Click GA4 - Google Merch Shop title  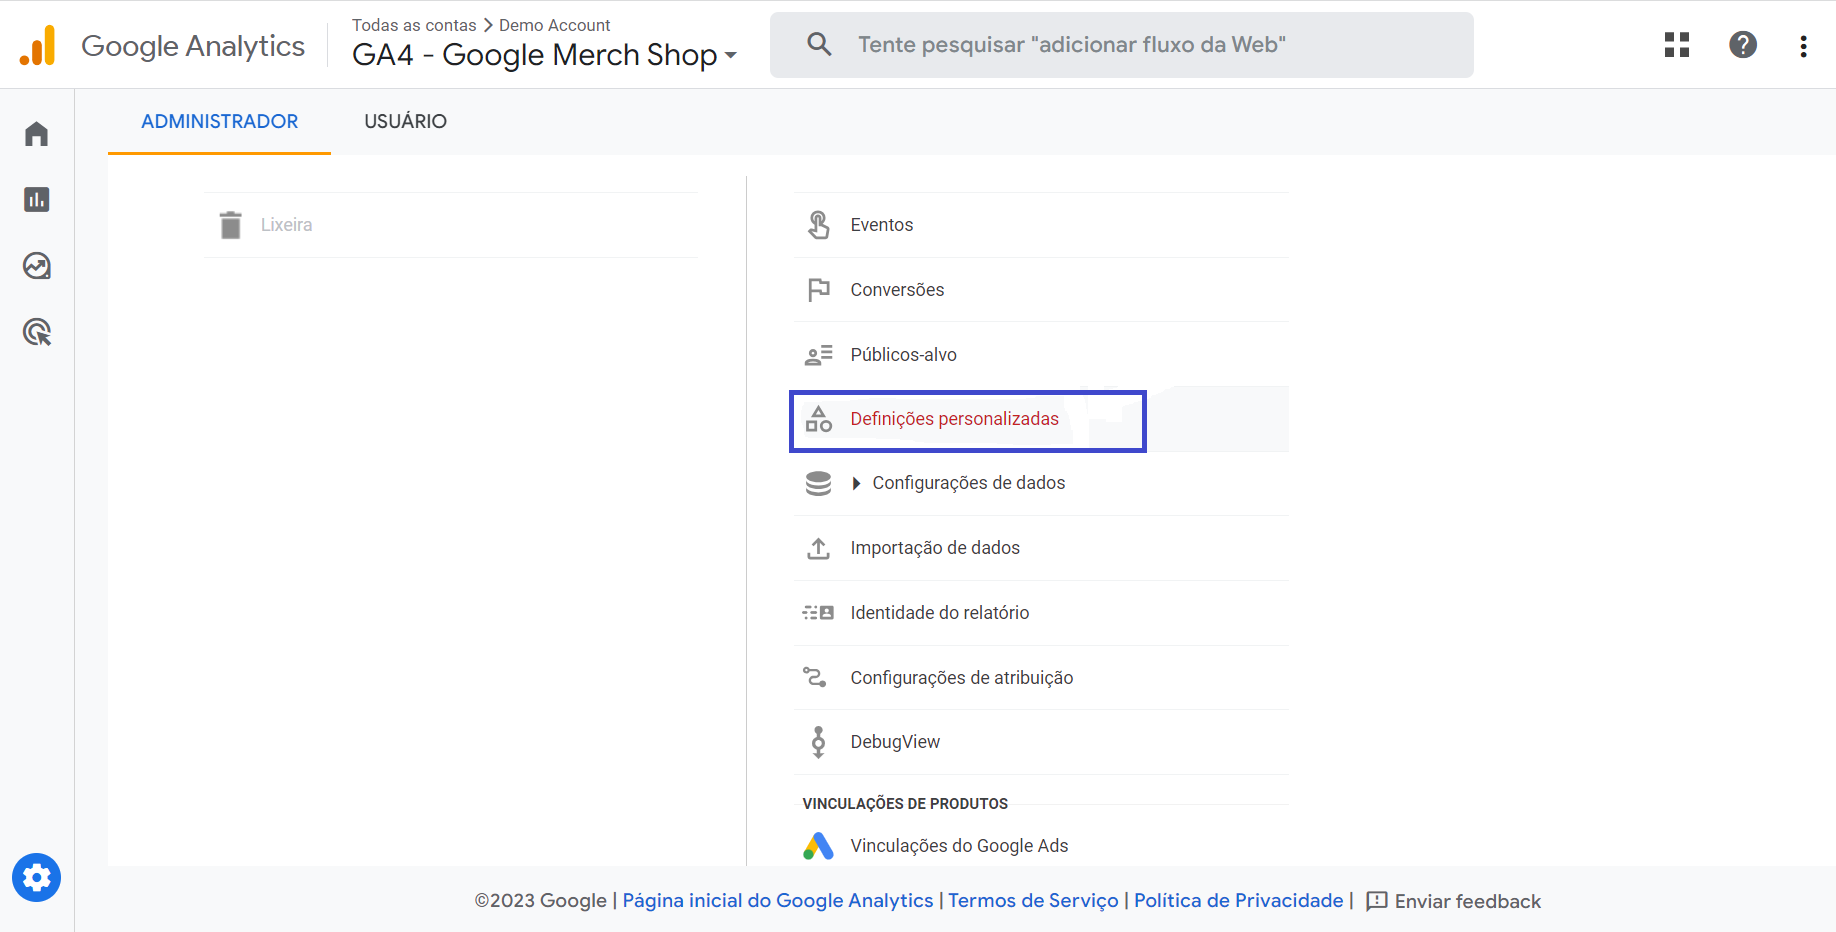click(x=535, y=55)
